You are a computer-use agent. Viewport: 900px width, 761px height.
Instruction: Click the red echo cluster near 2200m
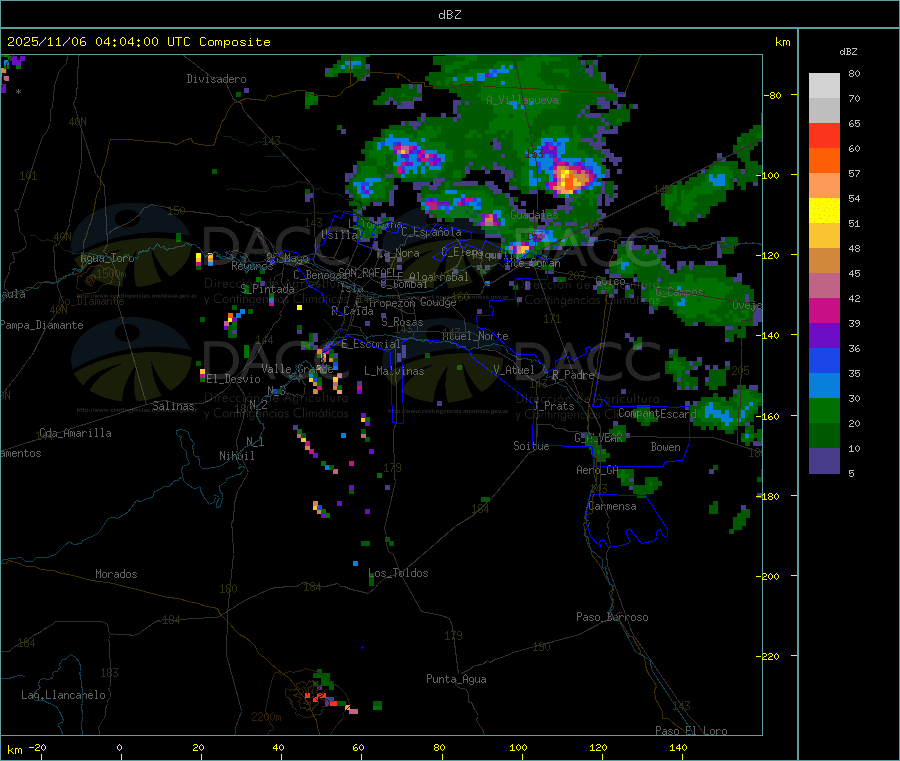(x=320, y=698)
